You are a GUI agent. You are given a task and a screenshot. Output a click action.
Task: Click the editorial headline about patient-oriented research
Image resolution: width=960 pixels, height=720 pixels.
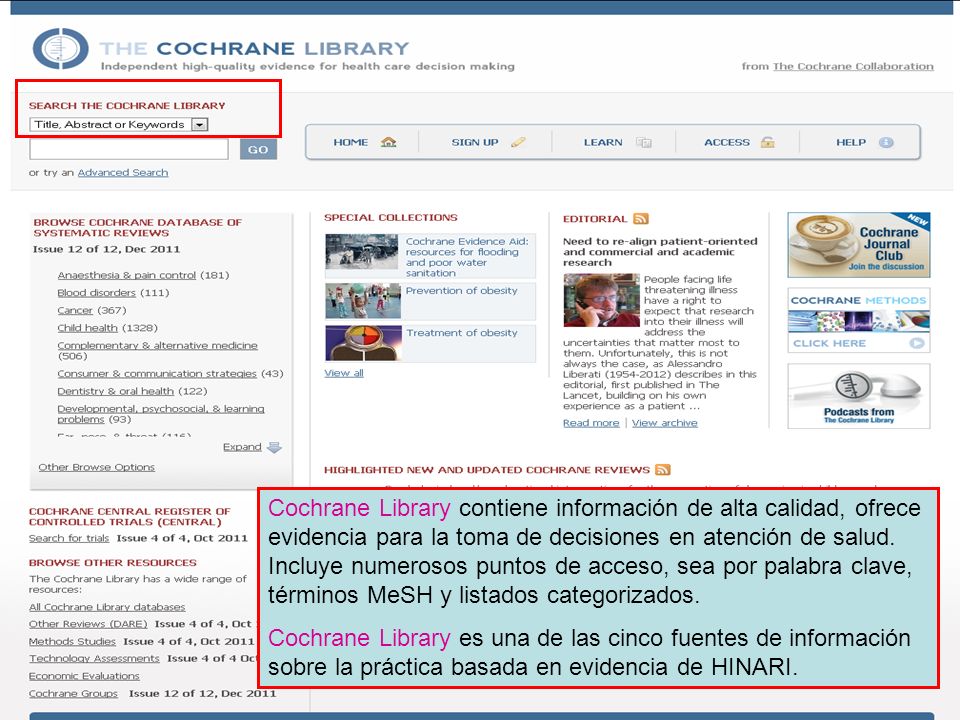point(660,252)
